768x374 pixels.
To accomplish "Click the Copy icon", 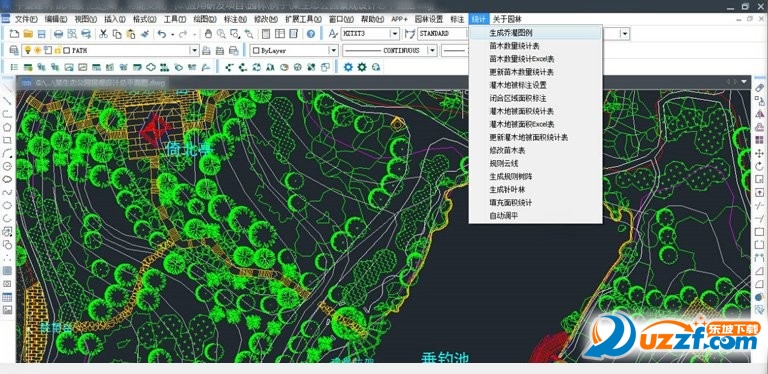I will click(x=117, y=34).
